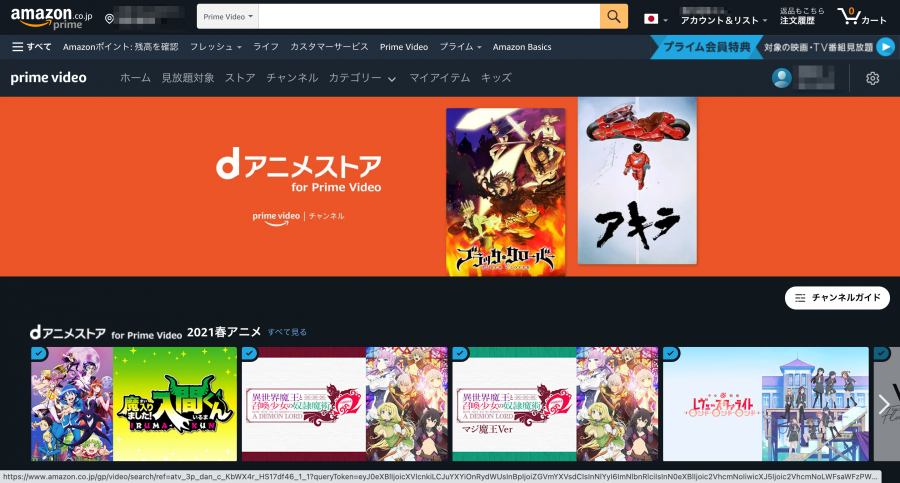Open the settings gear icon
The height and width of the screenshot is (483, 900).
(872, 78)
